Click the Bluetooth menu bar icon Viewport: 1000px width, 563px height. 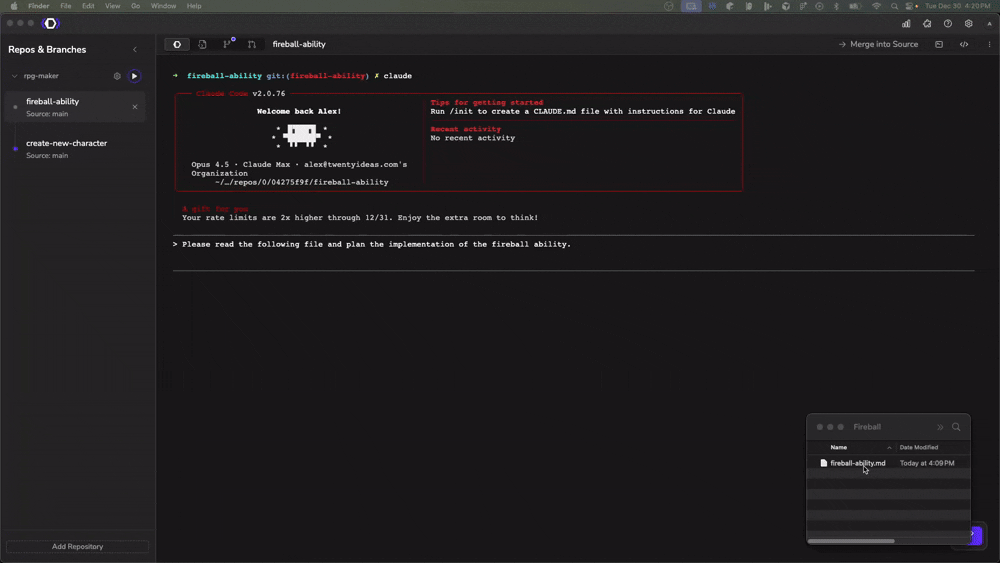pos(836,6)
